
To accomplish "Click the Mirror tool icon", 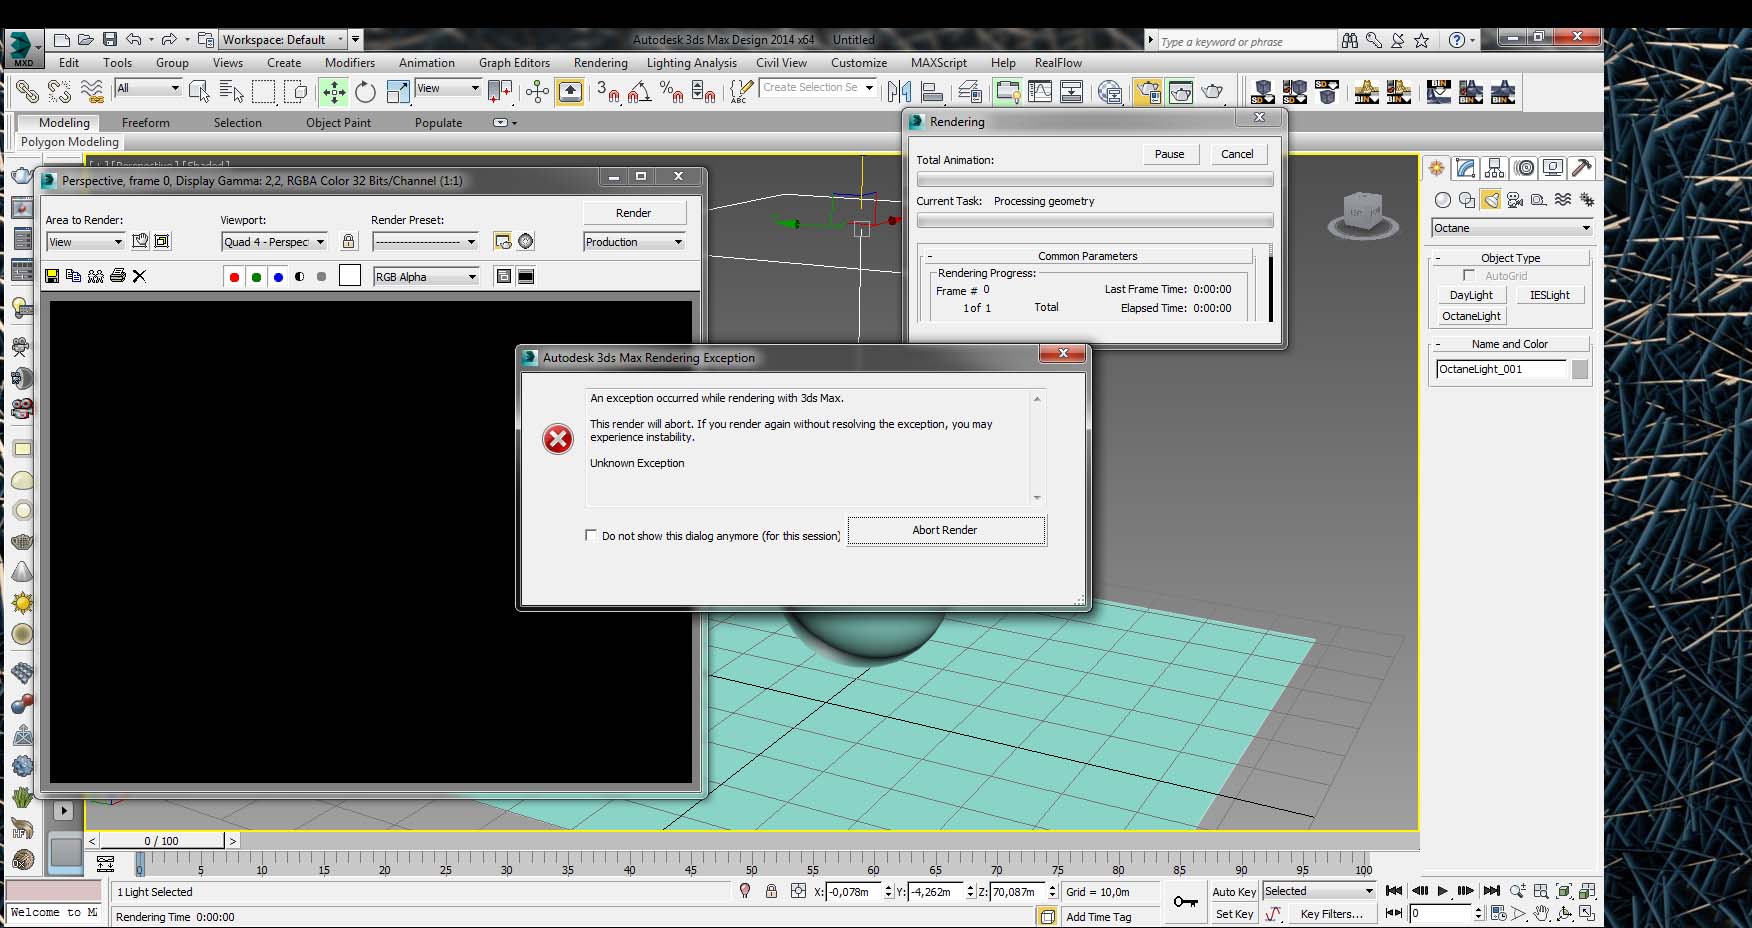I will point(899,92).
